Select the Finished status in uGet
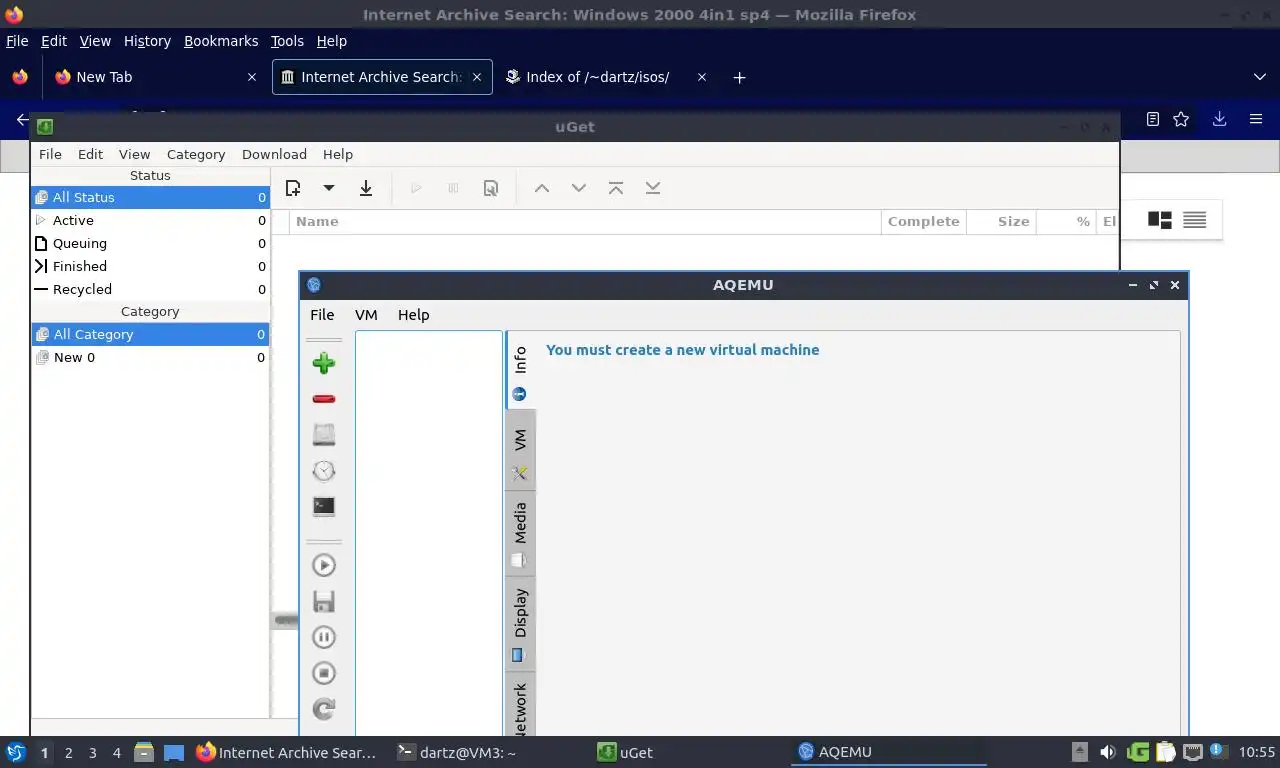This screenshot has height=768, width=1280. pos(150,266)
